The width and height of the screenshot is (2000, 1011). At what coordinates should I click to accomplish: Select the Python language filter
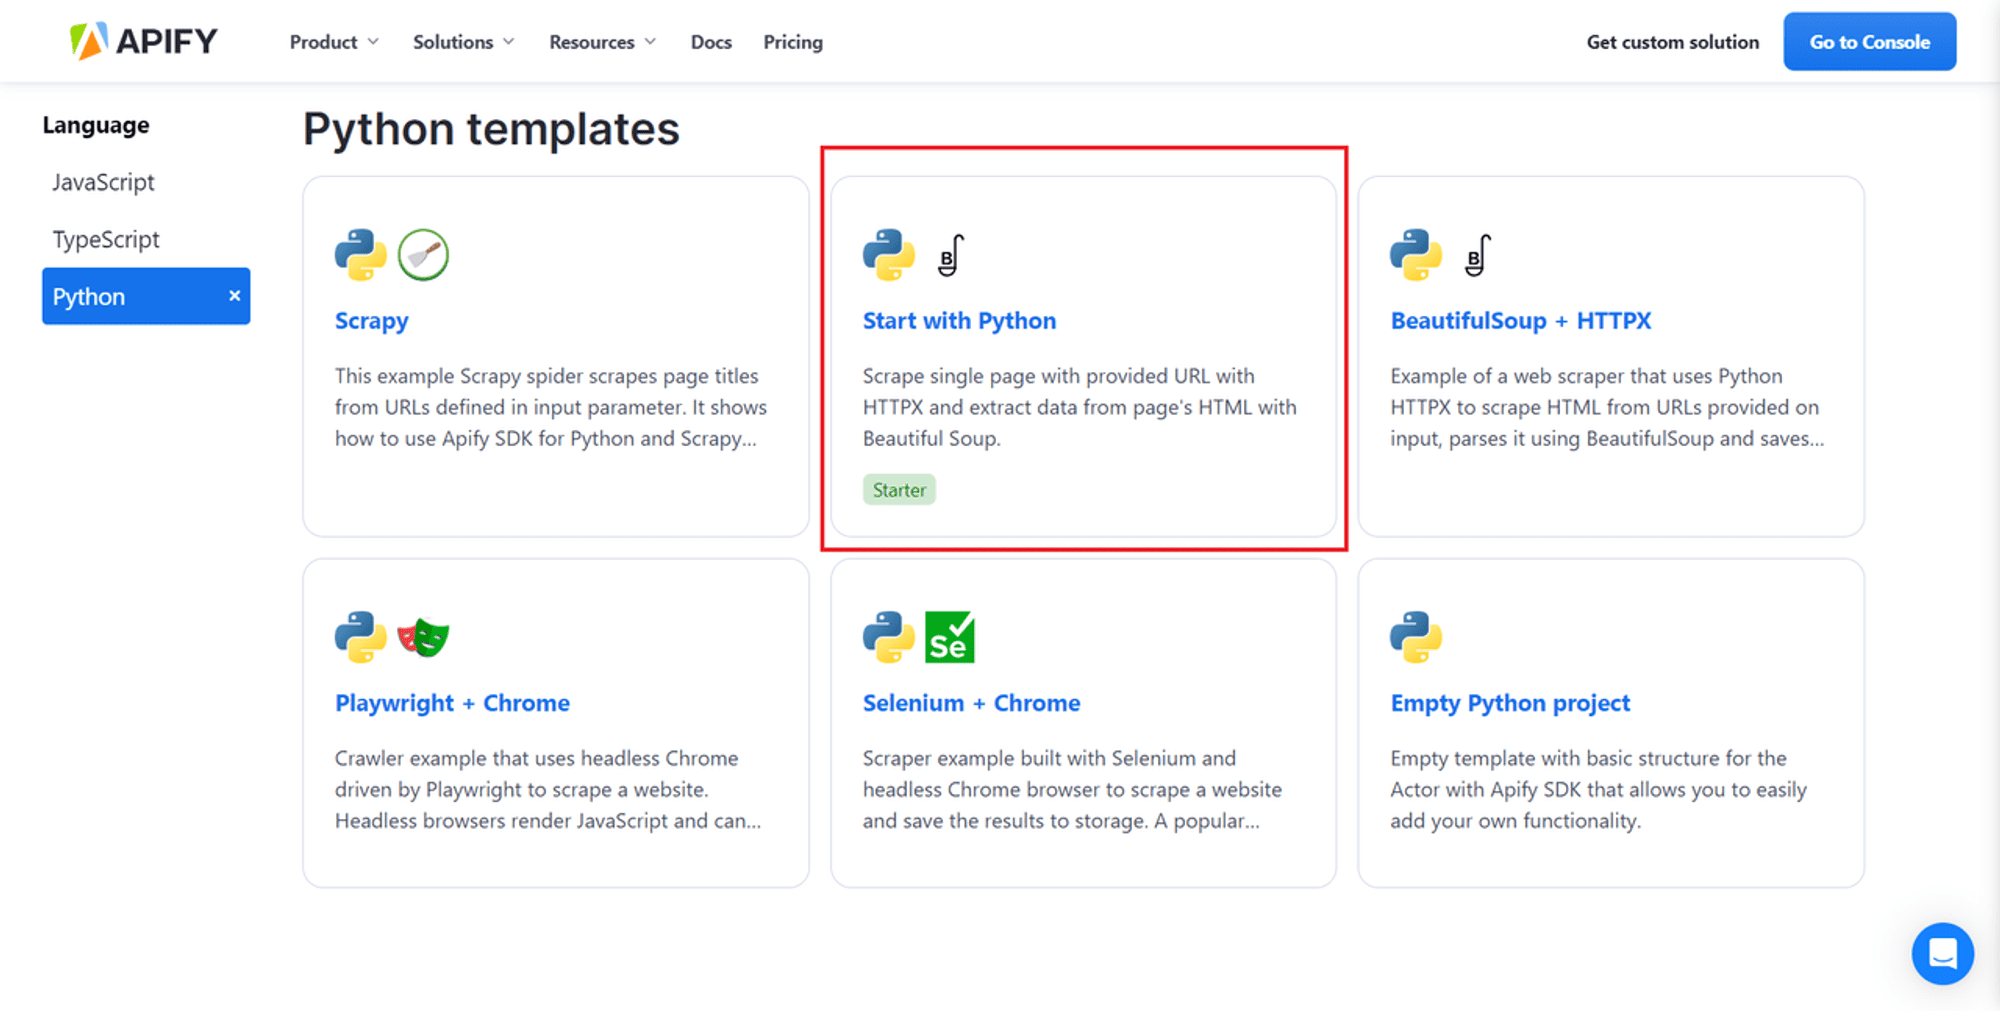click(146, 296)
